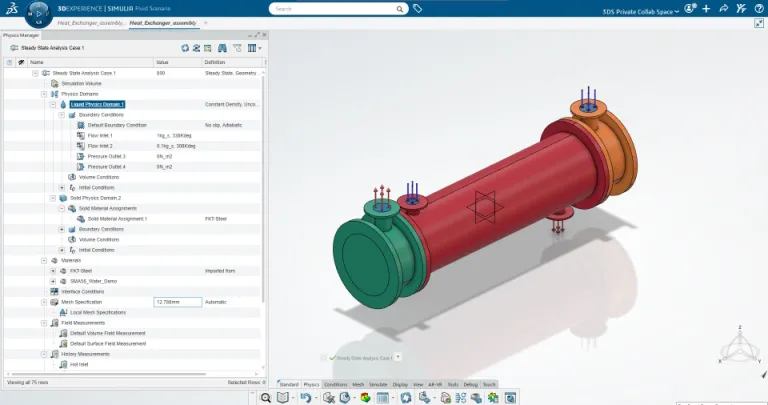Click the view orientation triad in the viewport
The height and width of the screenshot is (405, 768).
click(x=740, y=345)
